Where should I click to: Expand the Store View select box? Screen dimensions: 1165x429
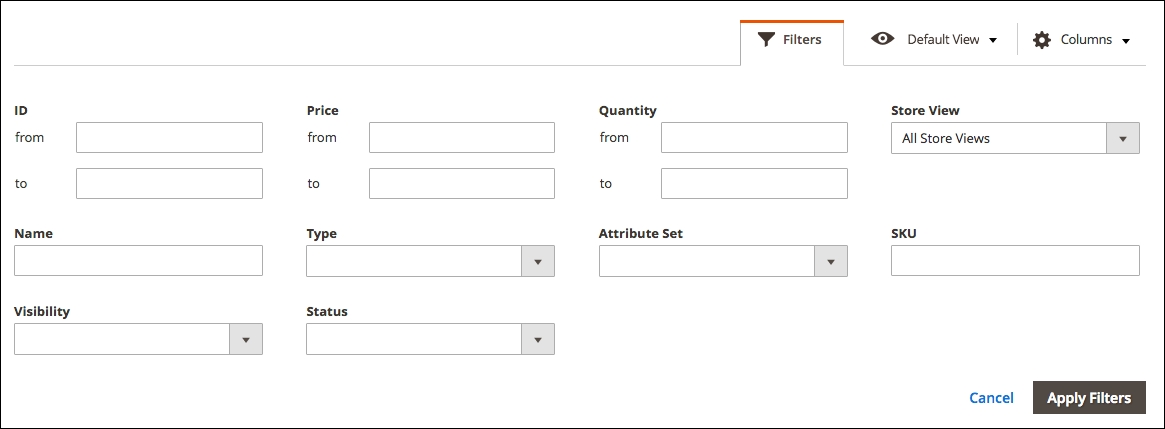click(1015, 138)
